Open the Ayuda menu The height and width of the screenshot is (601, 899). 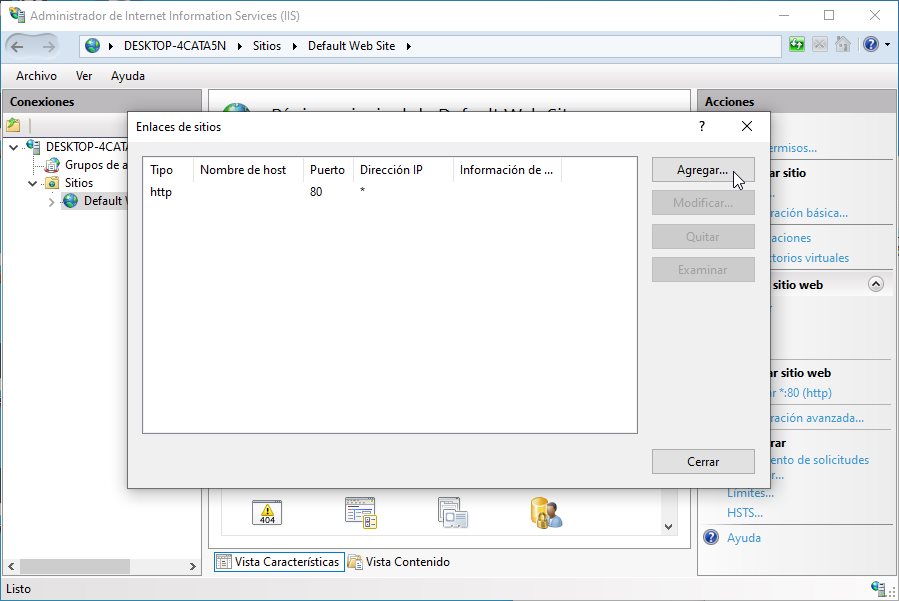tap(128, 76)
